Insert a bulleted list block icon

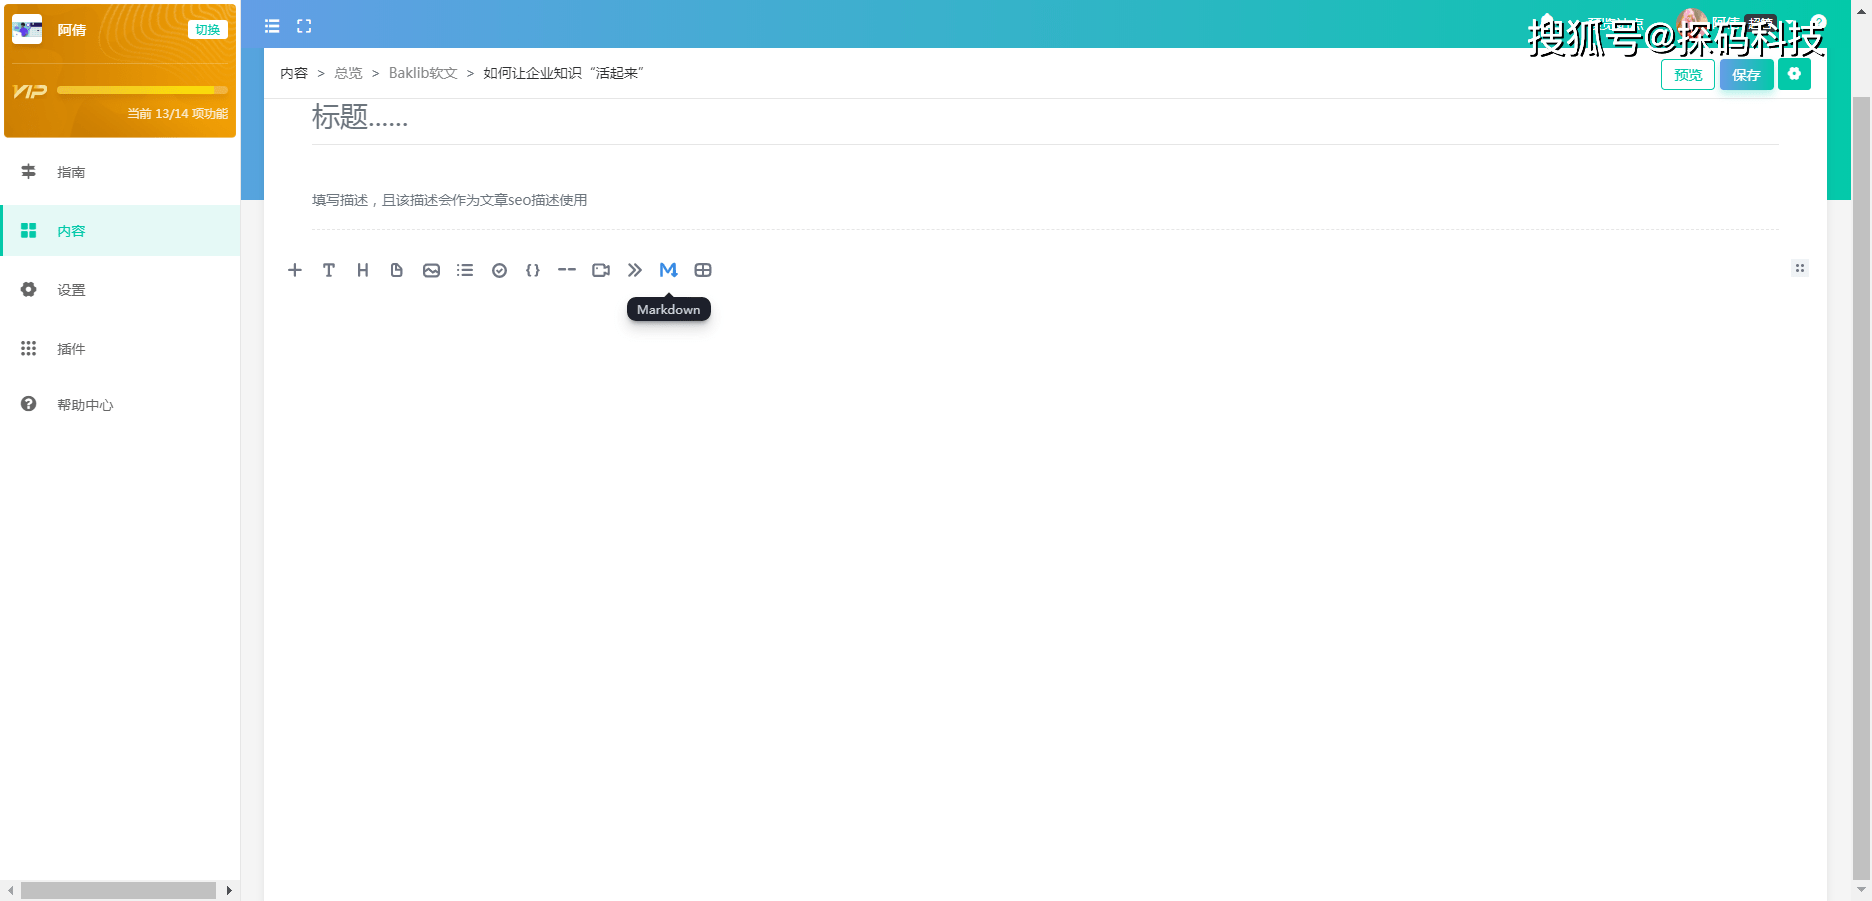click(465, 270)
